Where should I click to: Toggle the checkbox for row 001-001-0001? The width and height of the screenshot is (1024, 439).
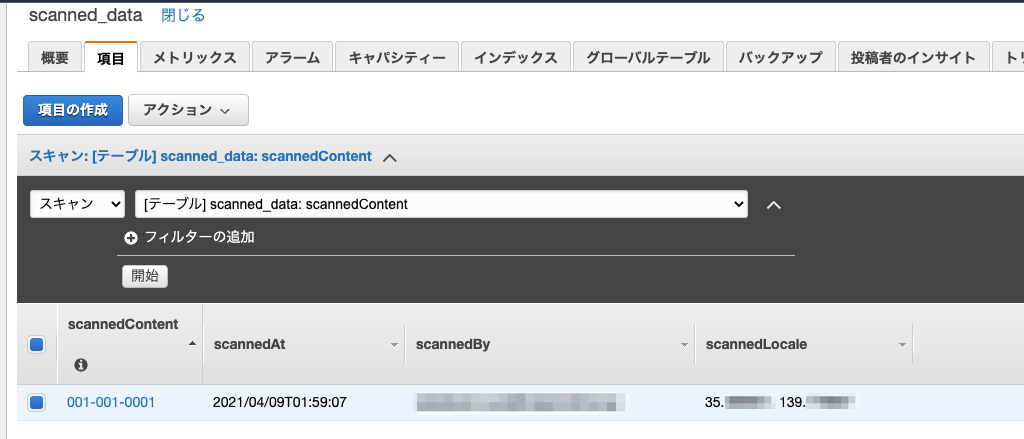[36, 403]
